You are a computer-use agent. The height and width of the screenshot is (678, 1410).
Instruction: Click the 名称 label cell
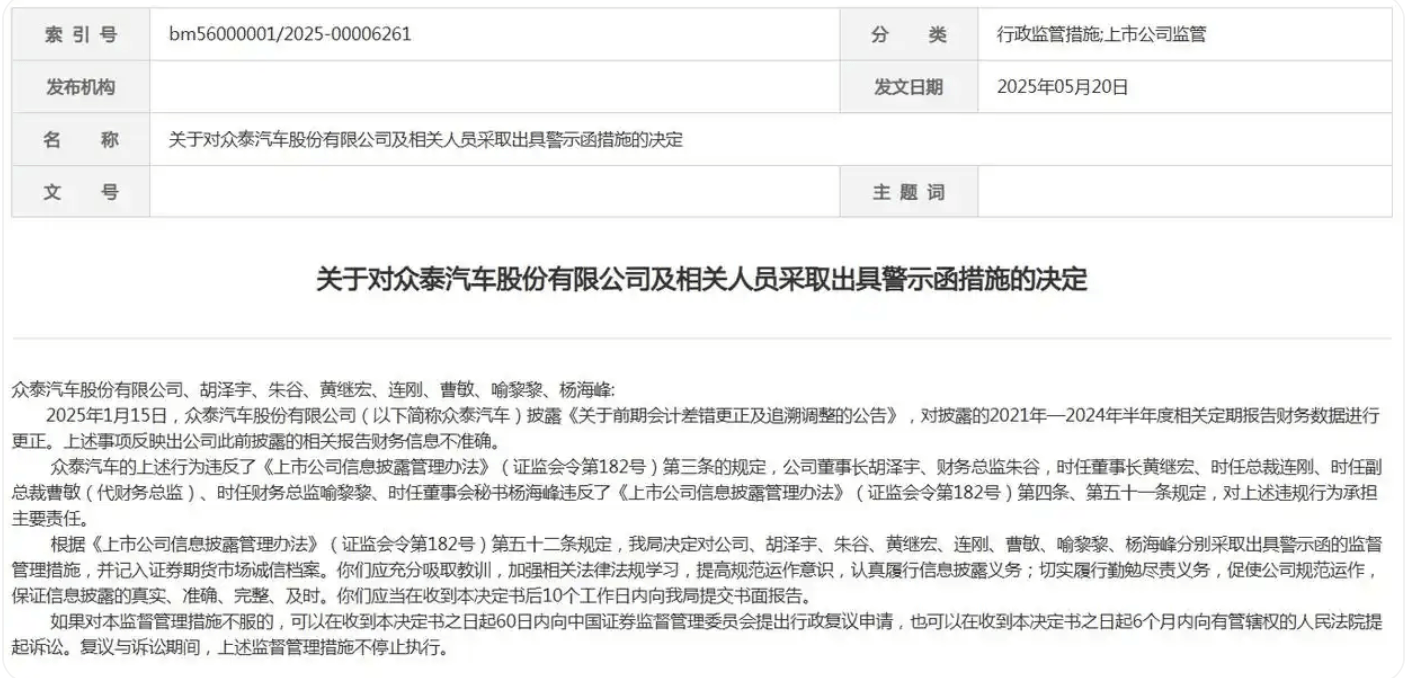[81, 139]
